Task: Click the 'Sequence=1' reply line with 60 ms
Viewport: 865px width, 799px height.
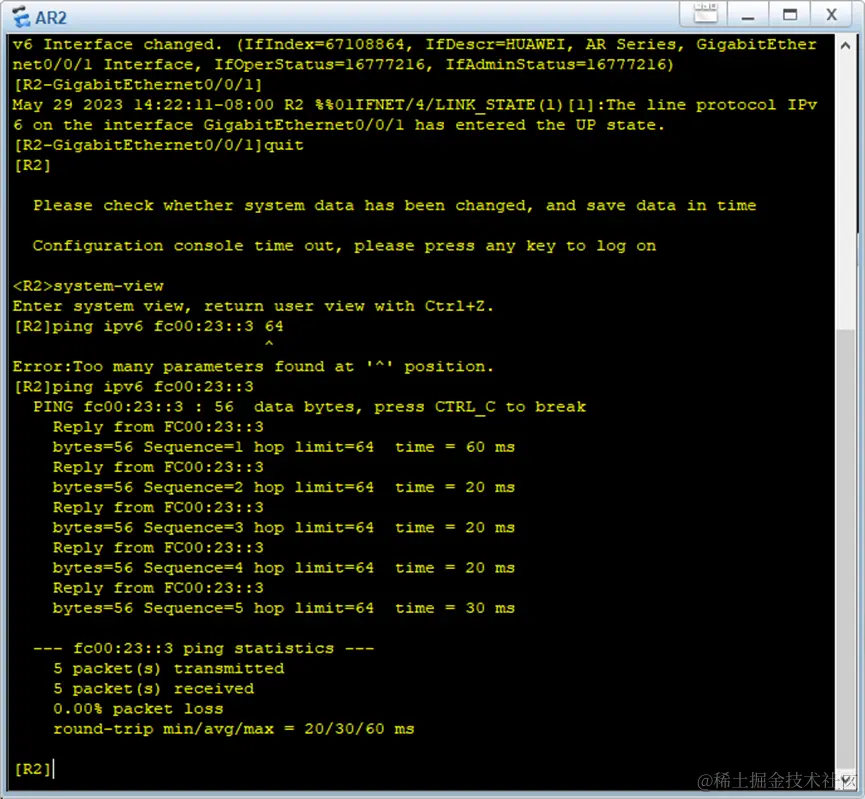Action: pos(284,447)
